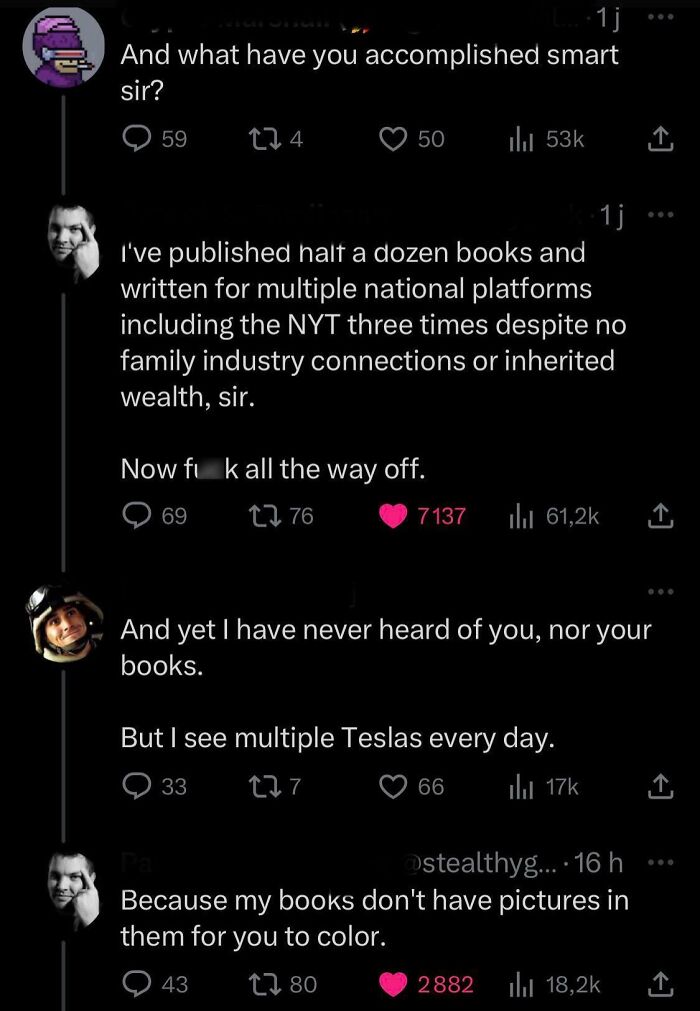Share the 'multiple Teslas every day' tweet
The height and width of the screenshot is (1011, 700).
[x=659, y=787]
